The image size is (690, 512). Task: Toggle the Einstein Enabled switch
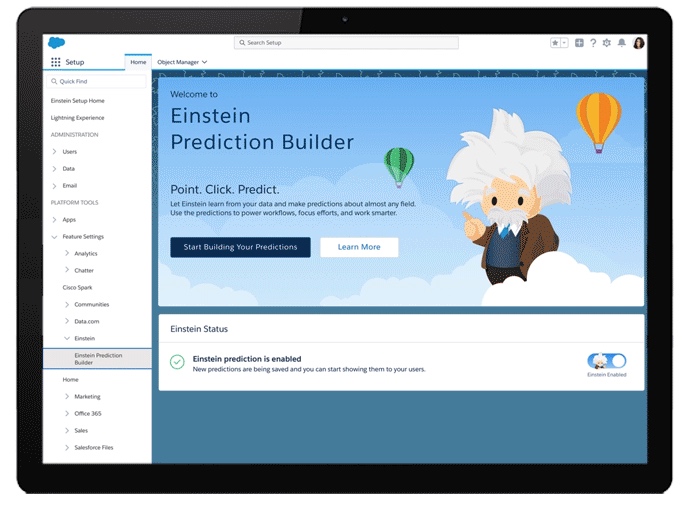(607, 361)
